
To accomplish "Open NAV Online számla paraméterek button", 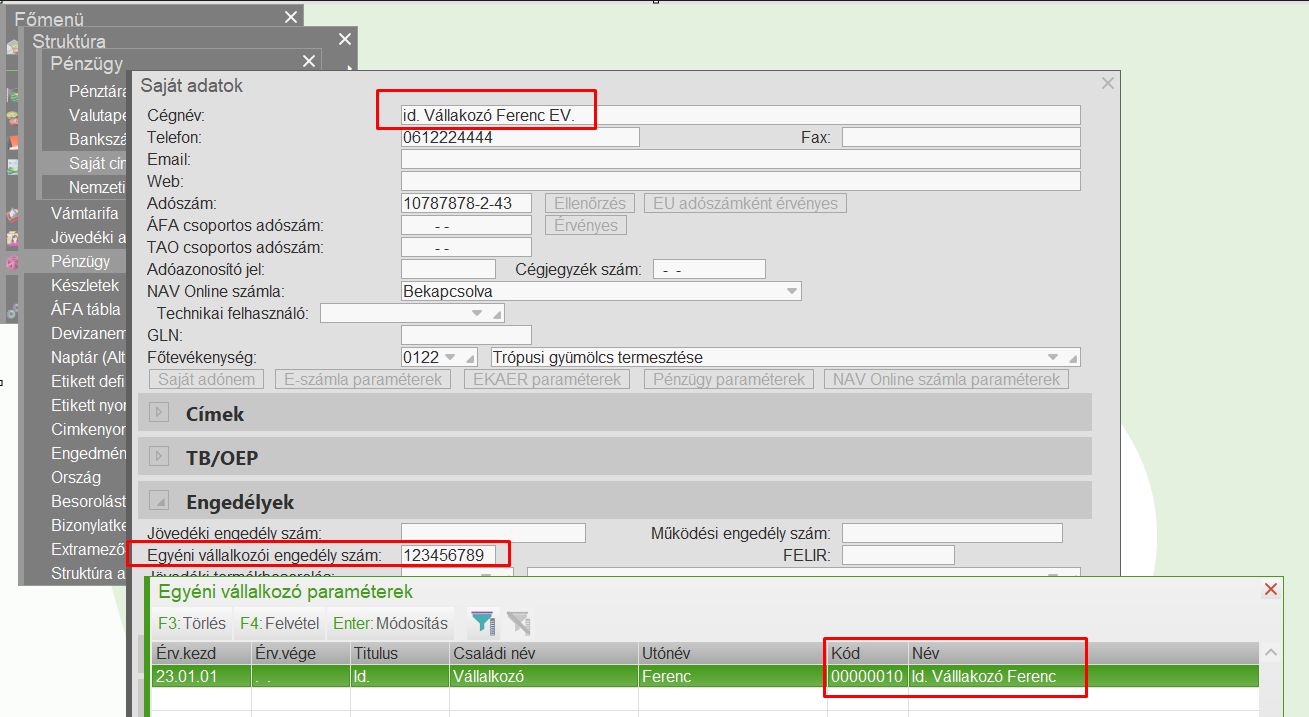I will 946,379.
